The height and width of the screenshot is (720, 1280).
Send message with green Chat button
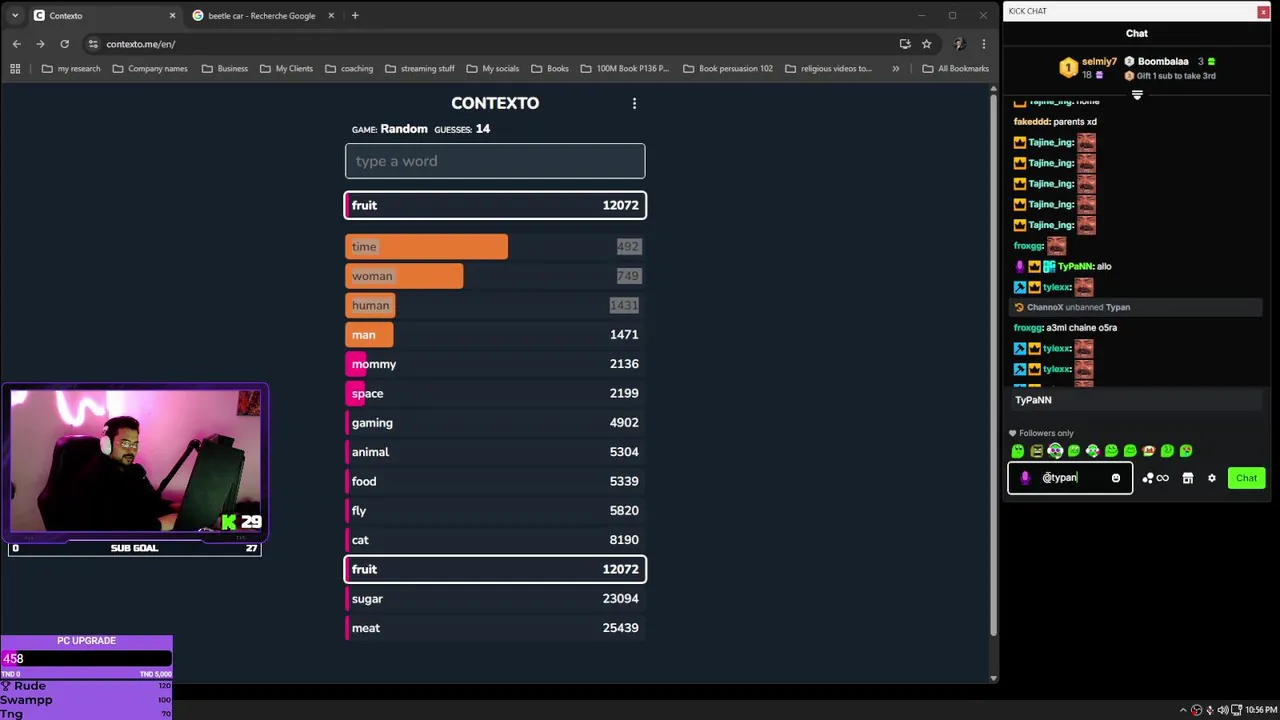(1246, 478)
